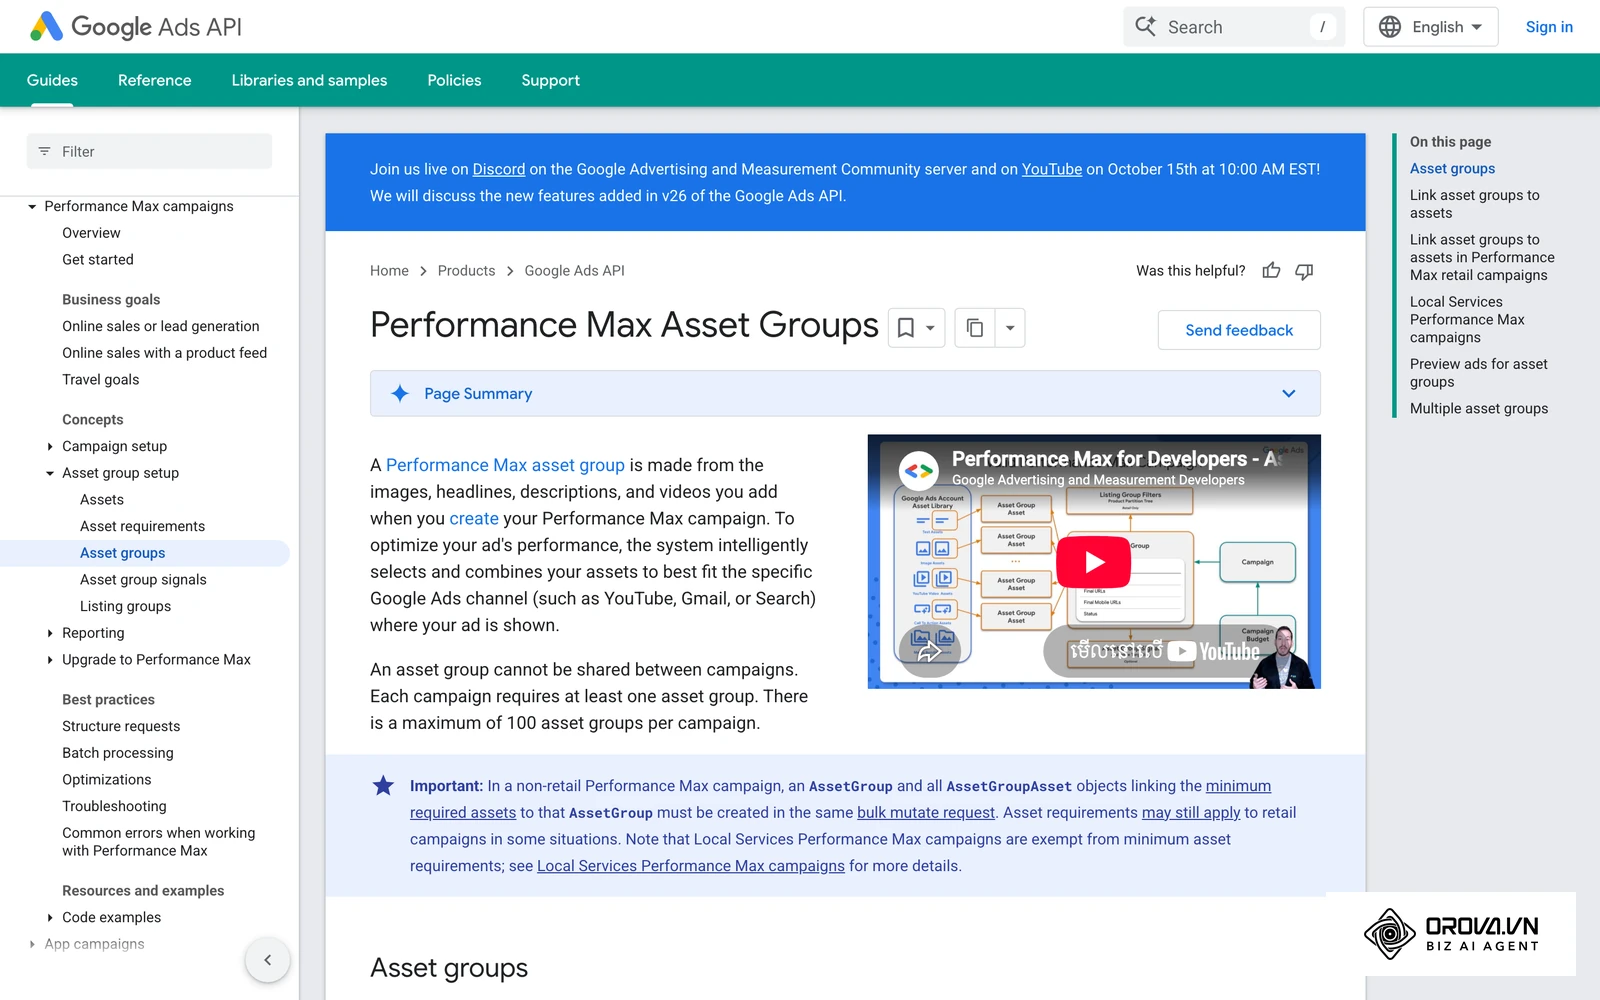Open the Guides tab
Screen dimensions: 1600x1000
[x=52, y=80]
